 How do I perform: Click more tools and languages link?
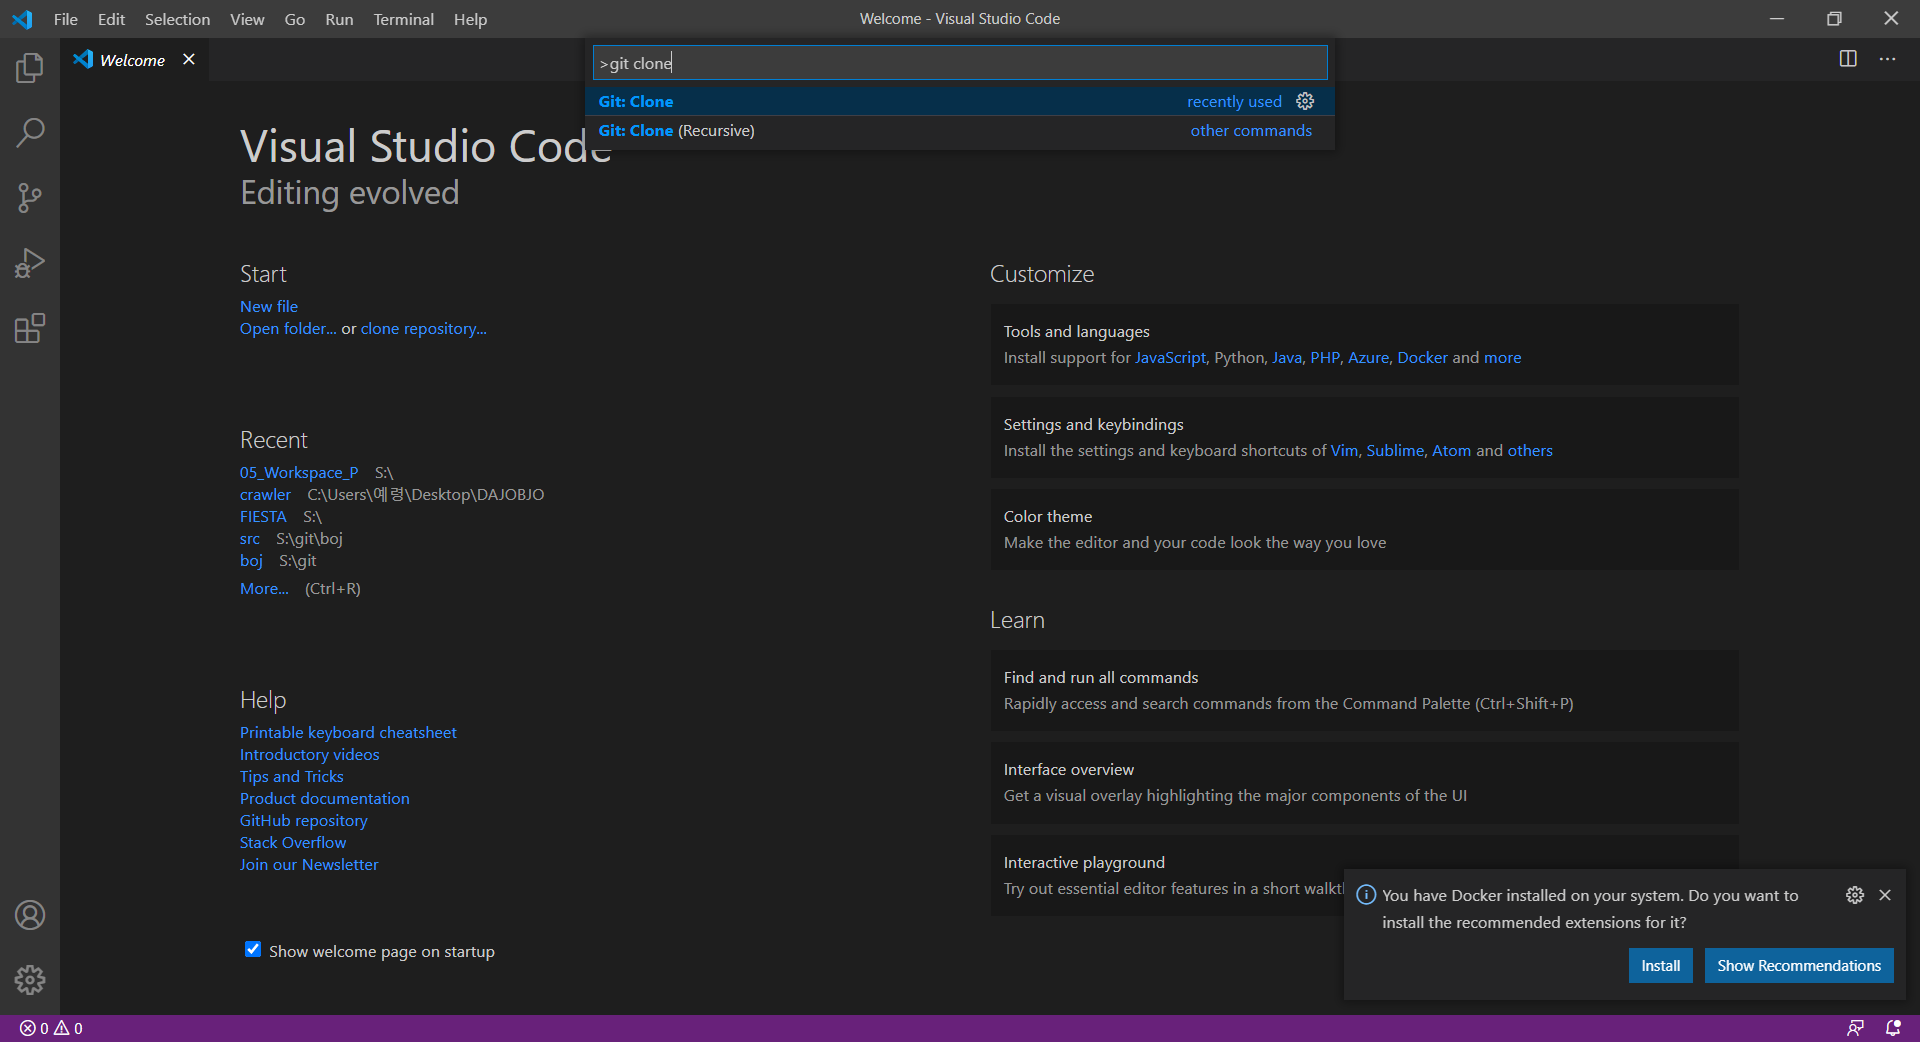1502,357
